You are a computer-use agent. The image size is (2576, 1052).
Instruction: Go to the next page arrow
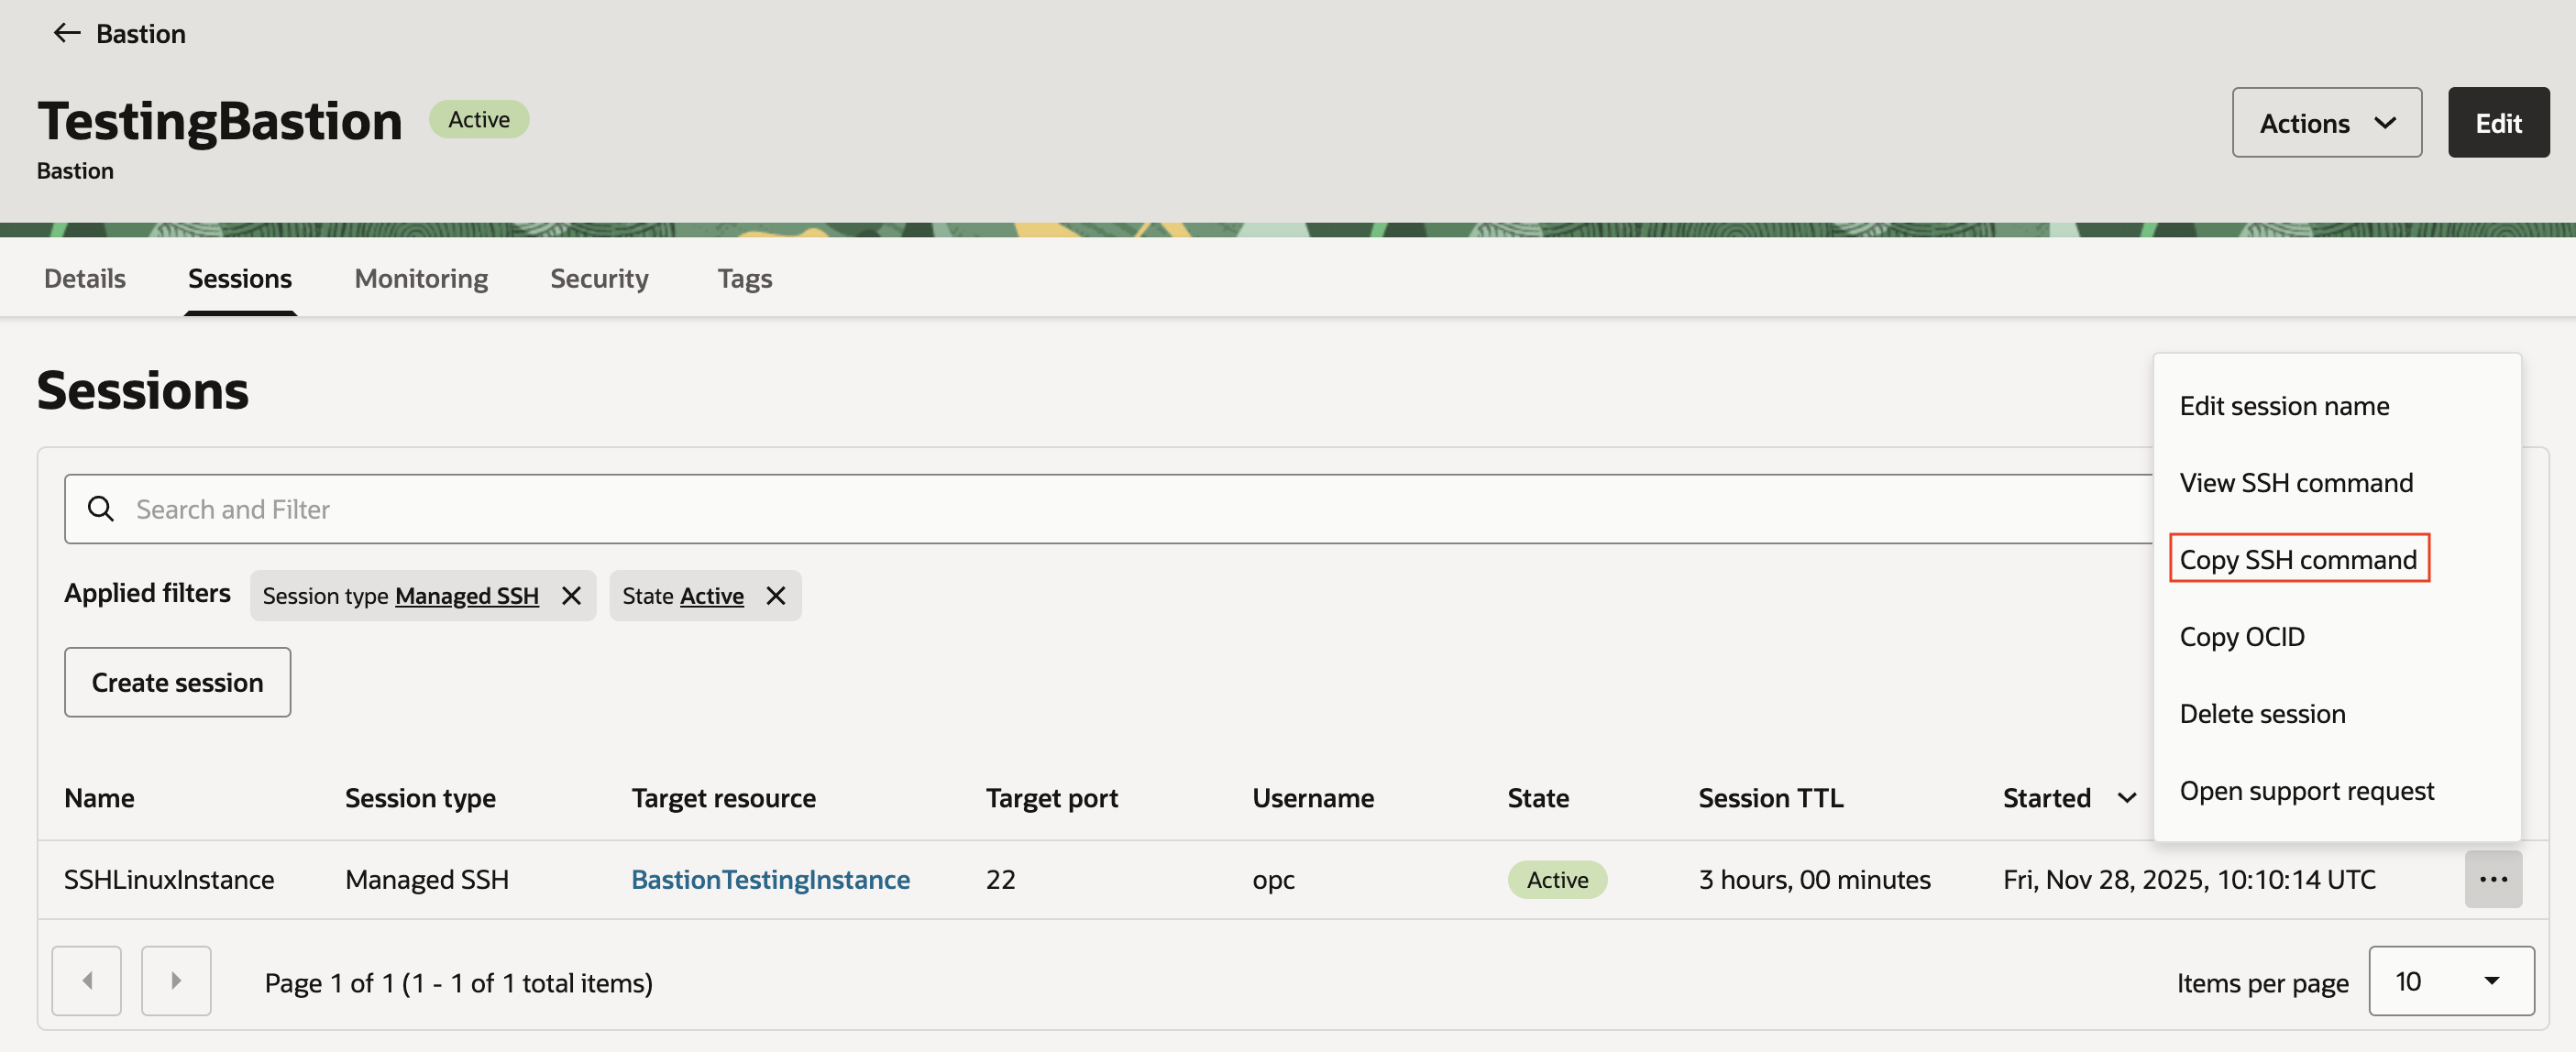point(176,981)
